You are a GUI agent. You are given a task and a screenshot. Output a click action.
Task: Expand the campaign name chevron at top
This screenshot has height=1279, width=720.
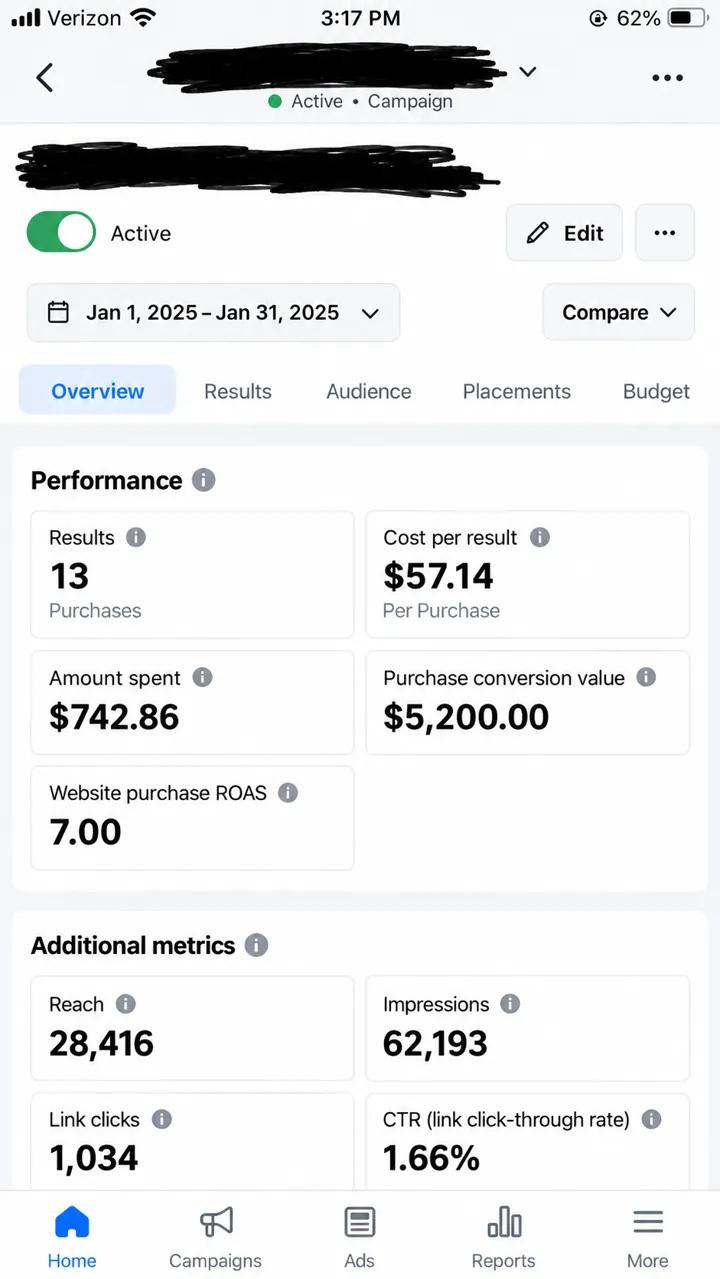528,72
